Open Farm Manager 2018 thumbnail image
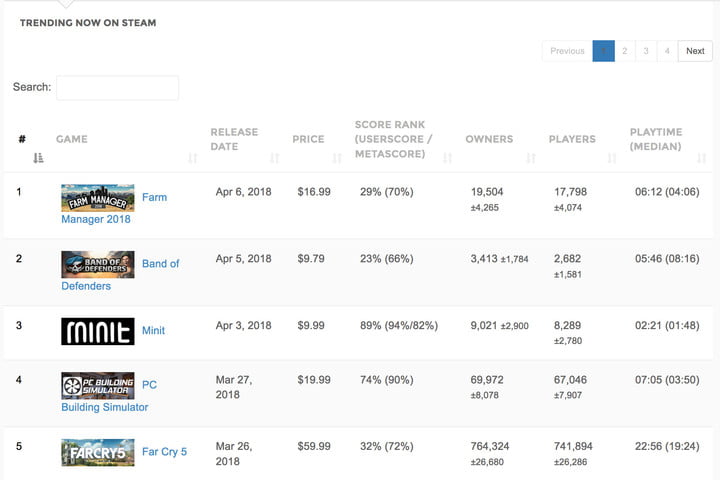720x480 pixels. click(x=98, y=198)
